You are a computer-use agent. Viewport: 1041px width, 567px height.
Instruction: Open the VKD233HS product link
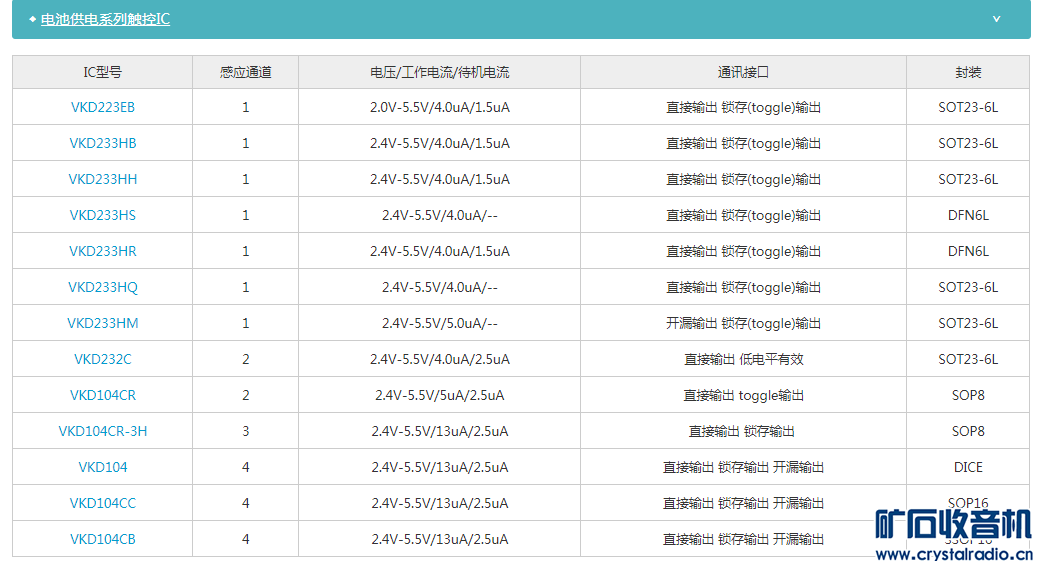tap(103, 214)
